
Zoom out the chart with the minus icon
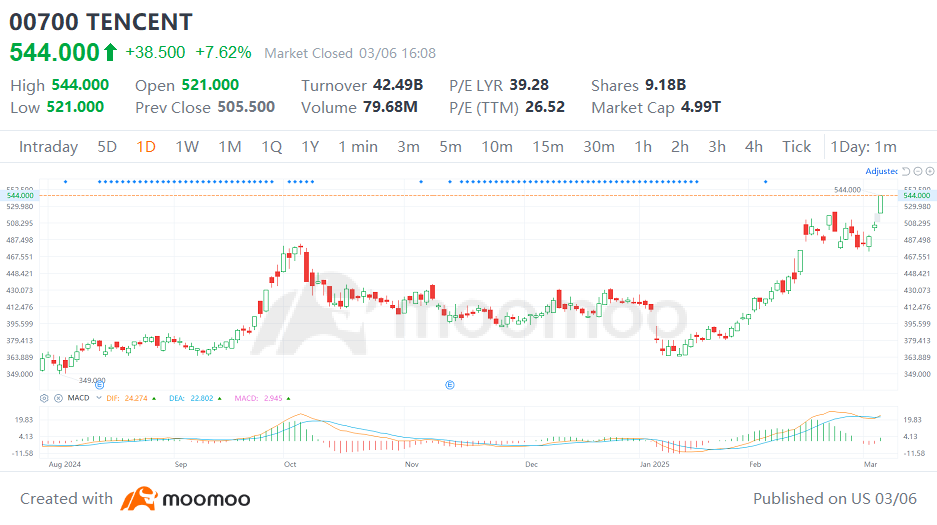pyautogui.click(x=918, y=171)
